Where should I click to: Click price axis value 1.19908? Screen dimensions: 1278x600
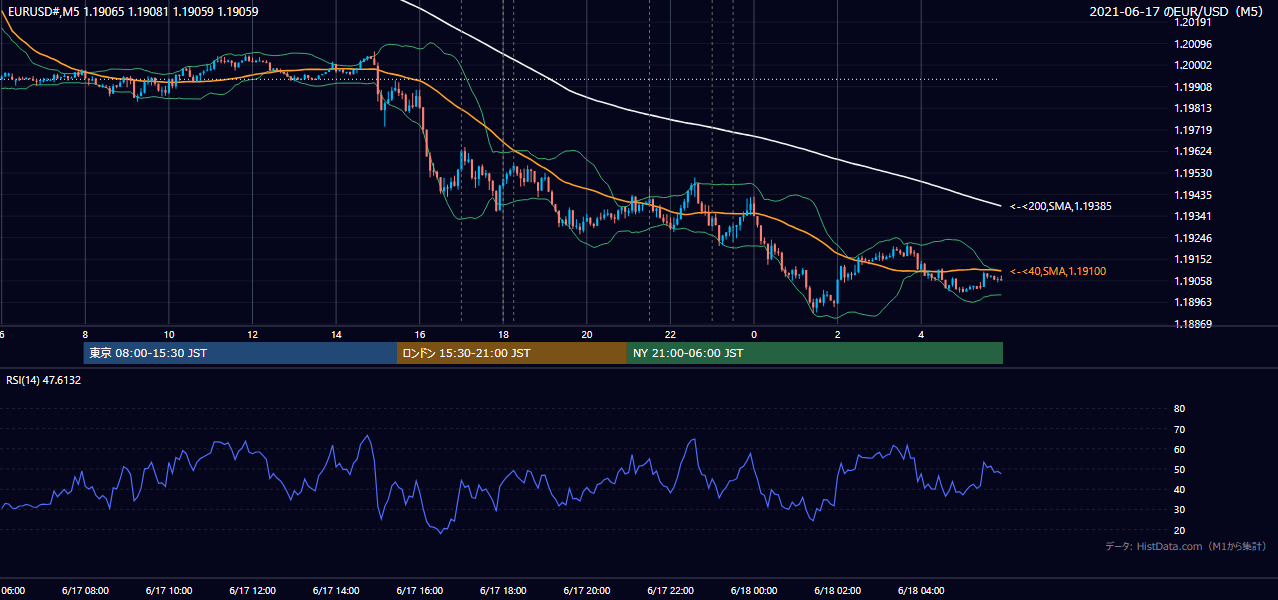[x=1193, y=87]
